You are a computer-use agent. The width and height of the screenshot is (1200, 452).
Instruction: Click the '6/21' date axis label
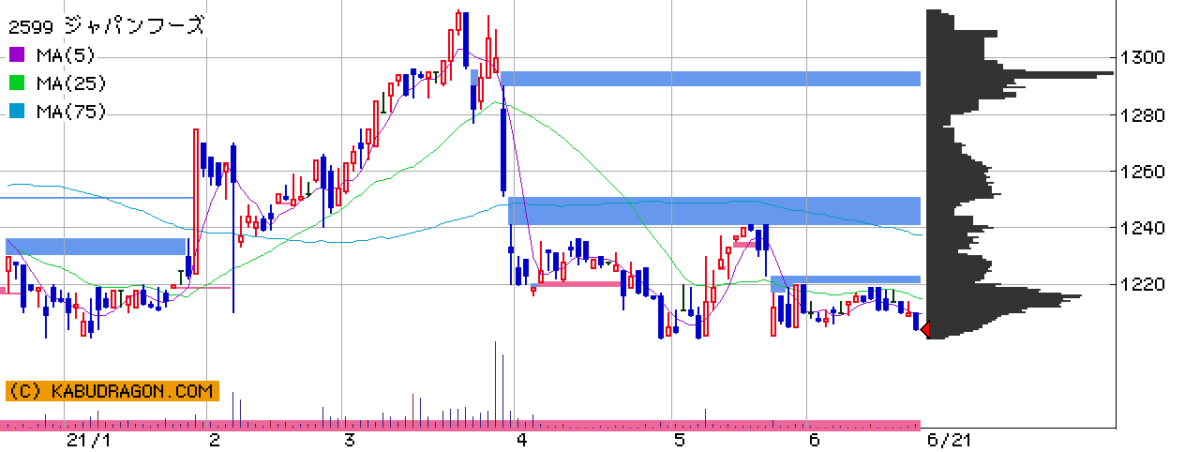[x=947, y=440]
